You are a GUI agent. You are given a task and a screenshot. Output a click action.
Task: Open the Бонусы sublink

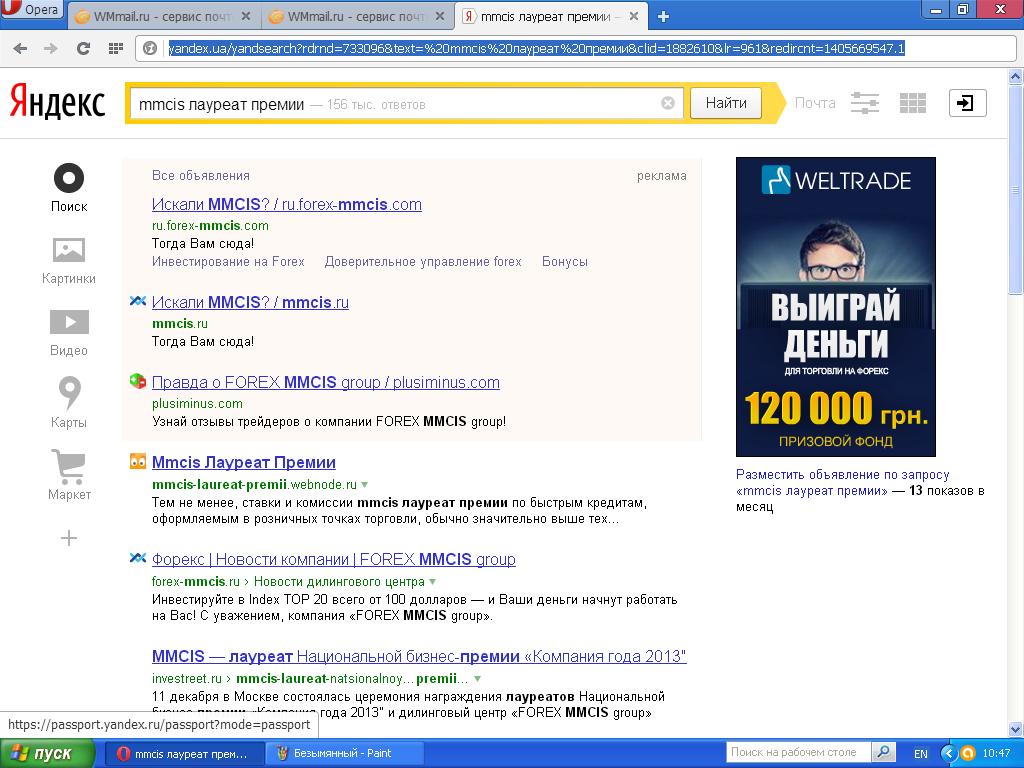[x=564, y=262]
